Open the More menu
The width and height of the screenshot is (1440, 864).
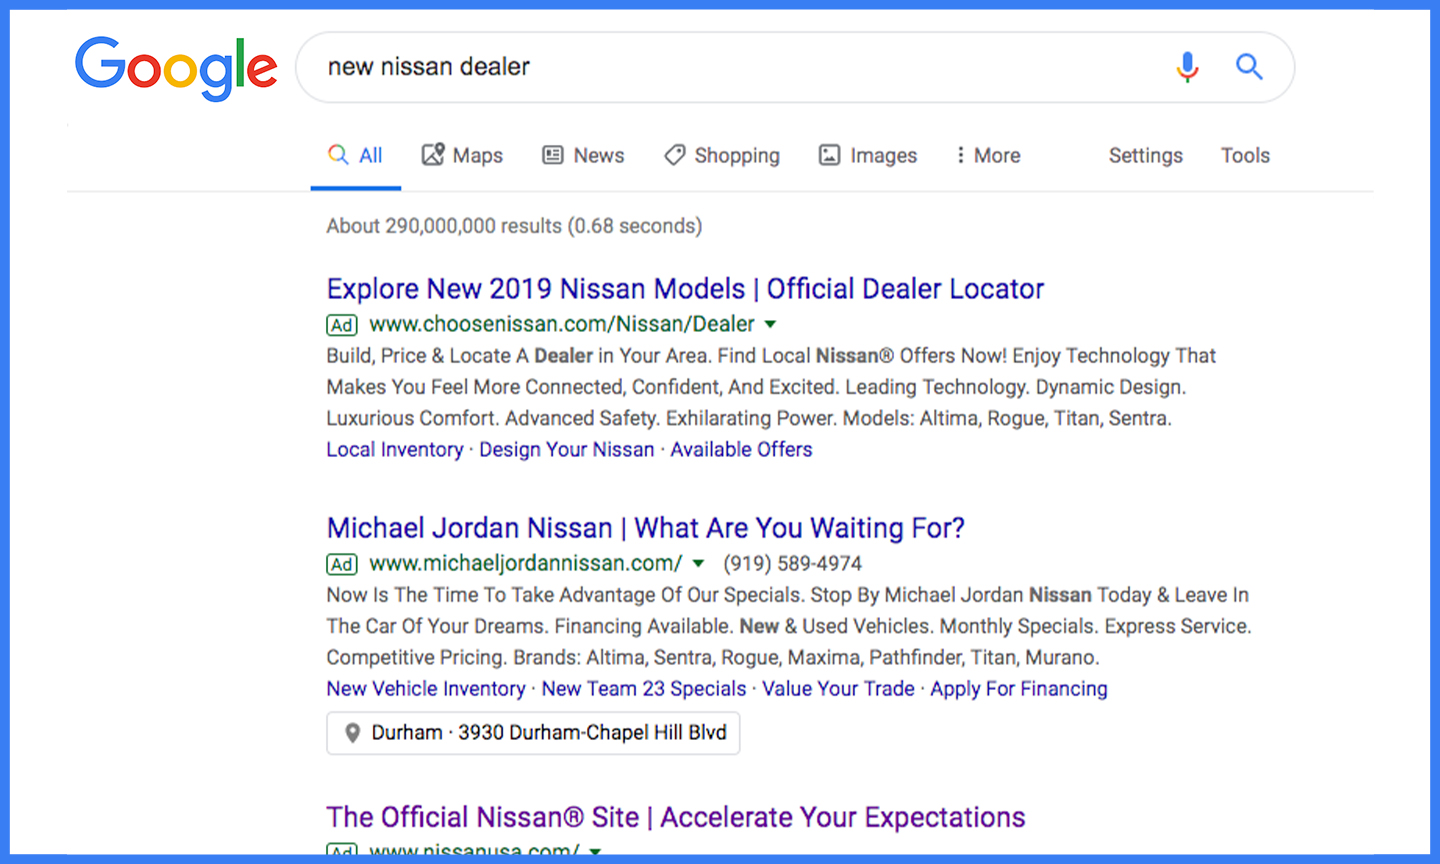988,155
